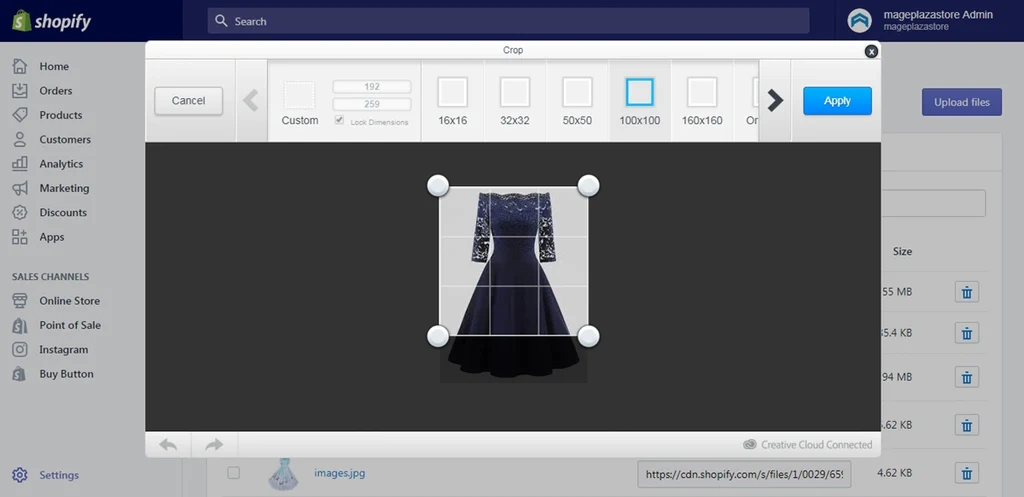Toggle the Lock Dimensions checkbox
Image resolution: width=1024 pixels, height=497 pixels.
340,121
